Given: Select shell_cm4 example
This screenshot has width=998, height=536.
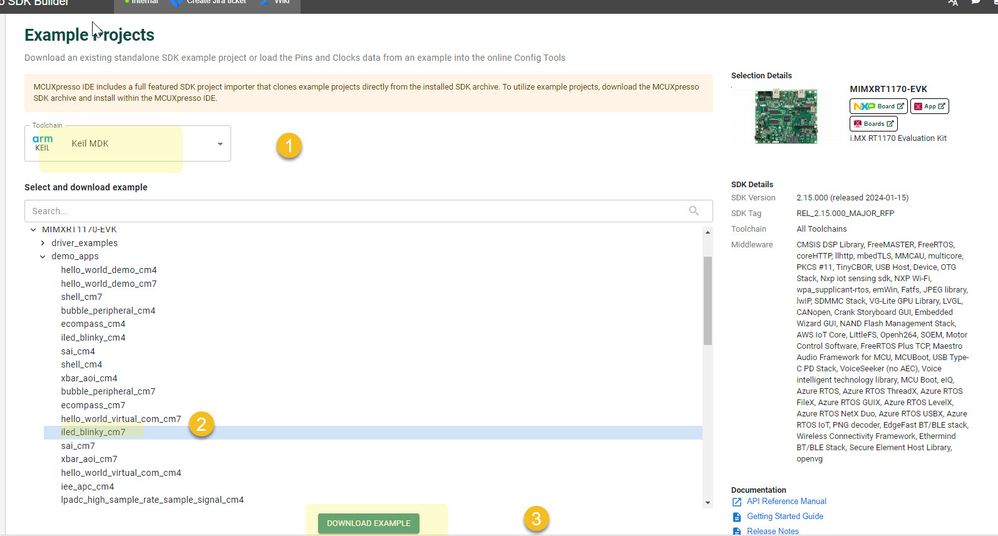Looking at the screenshot, I should click(x=81, y=364).
